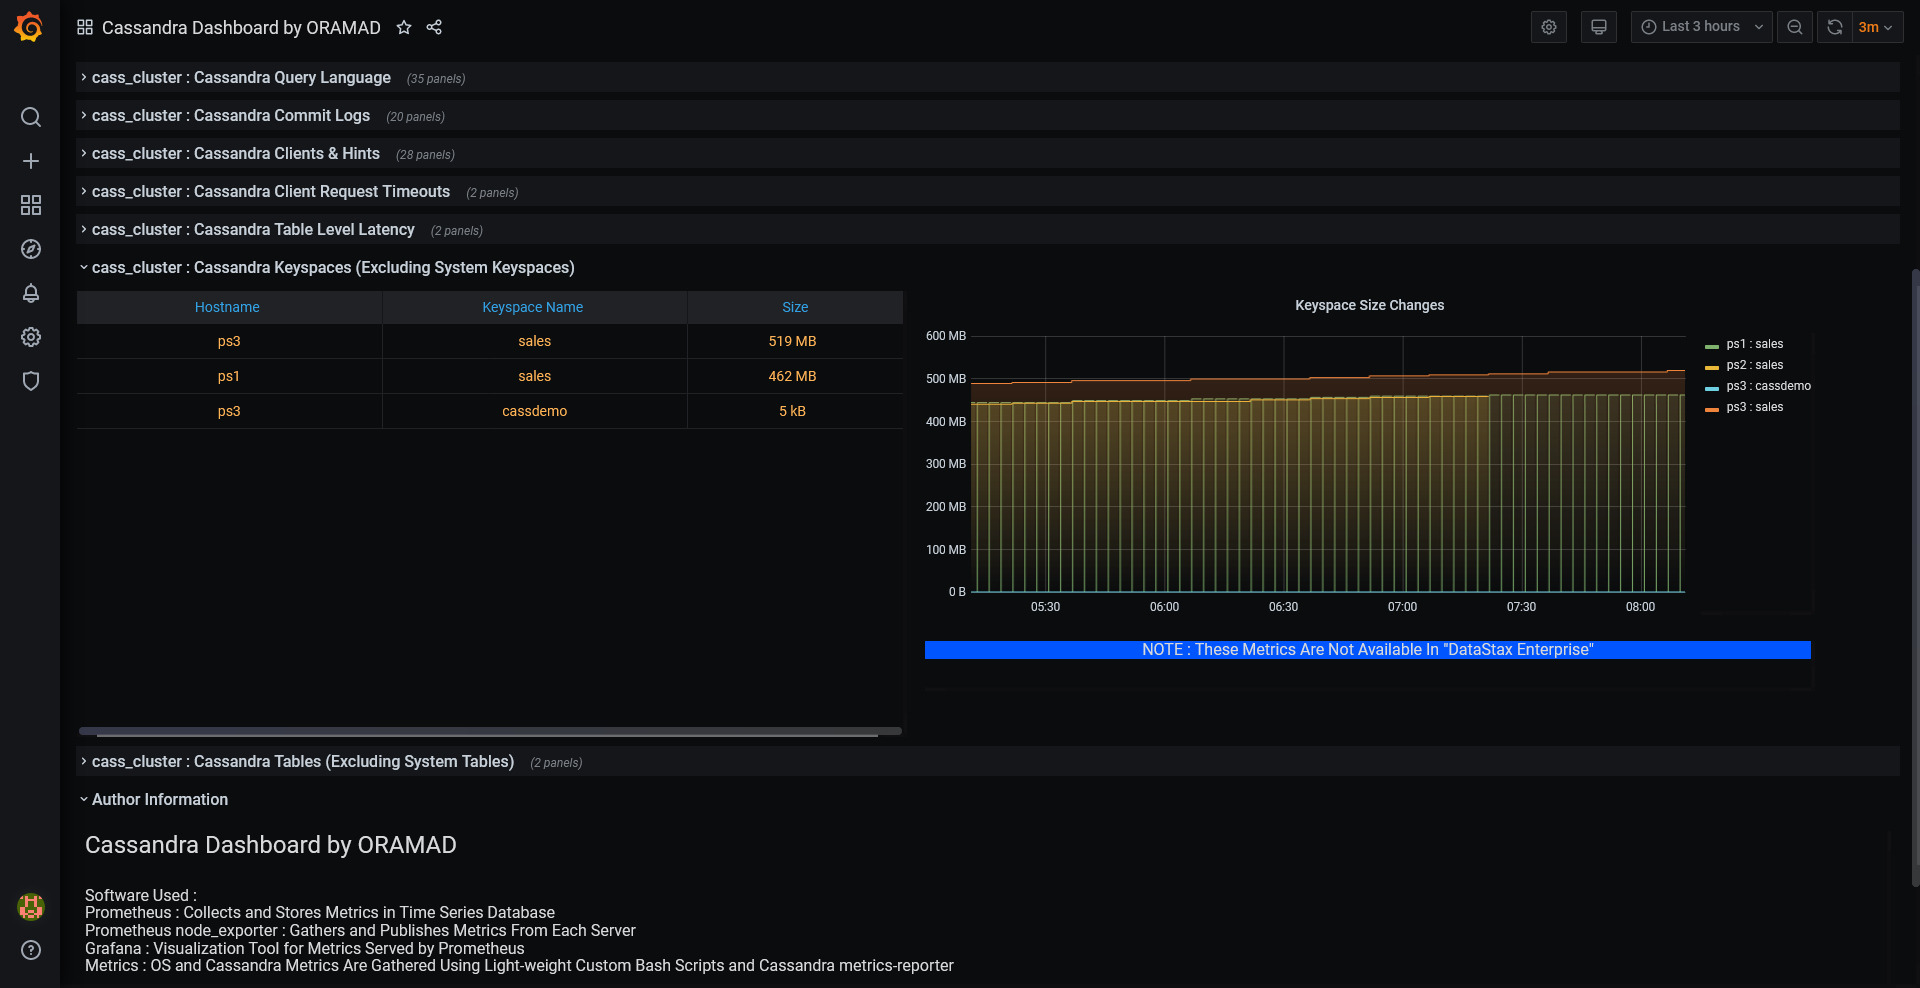Sort table by Size column
1920x988 pixels.
795,307
